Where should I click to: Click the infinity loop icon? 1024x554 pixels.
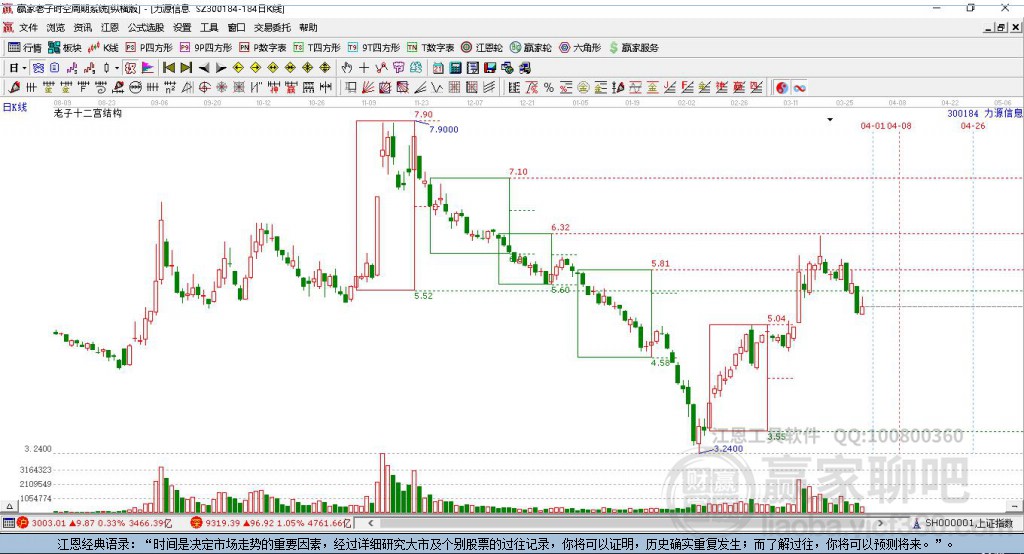point(799,88)
